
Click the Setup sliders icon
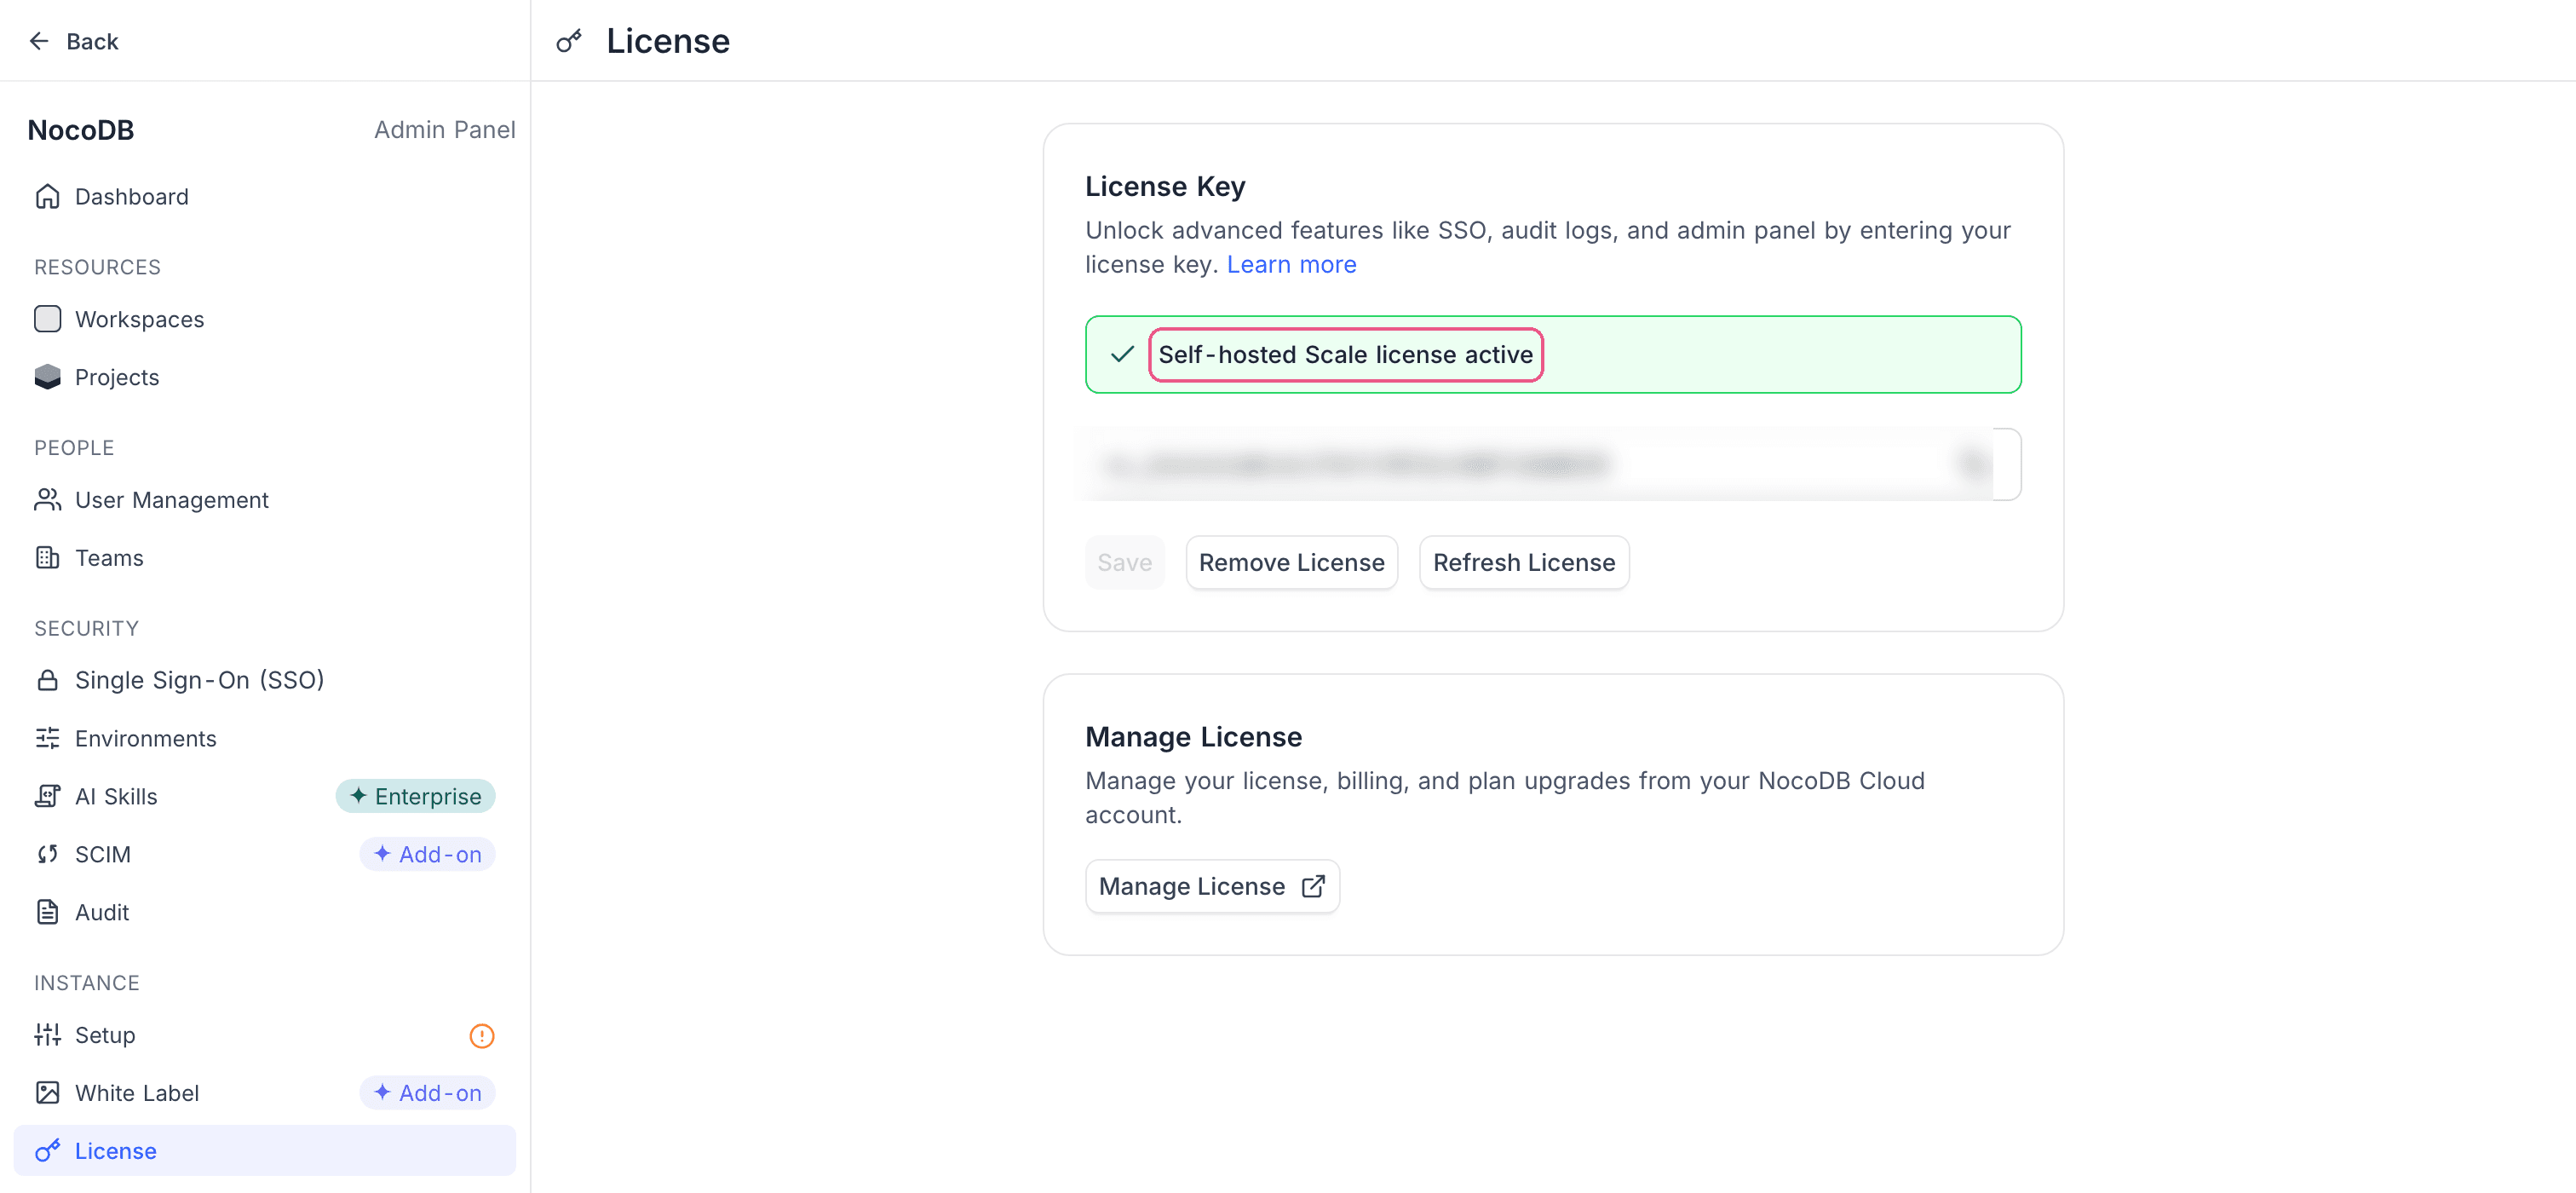click(47, 1034)
